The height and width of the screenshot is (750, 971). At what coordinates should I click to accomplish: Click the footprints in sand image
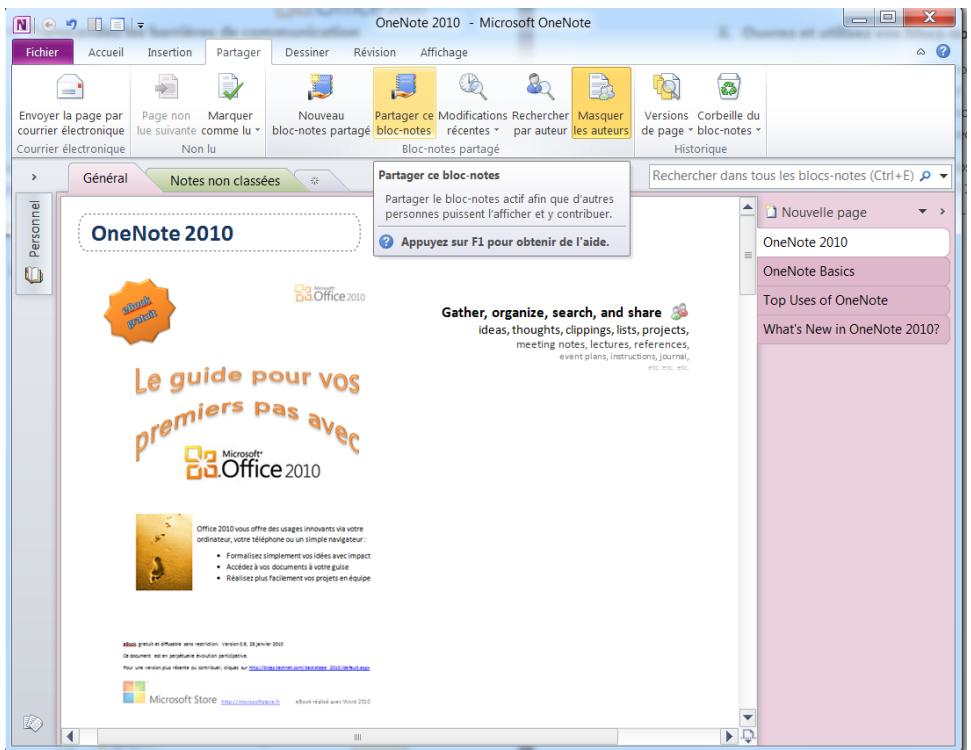(164, 552)
